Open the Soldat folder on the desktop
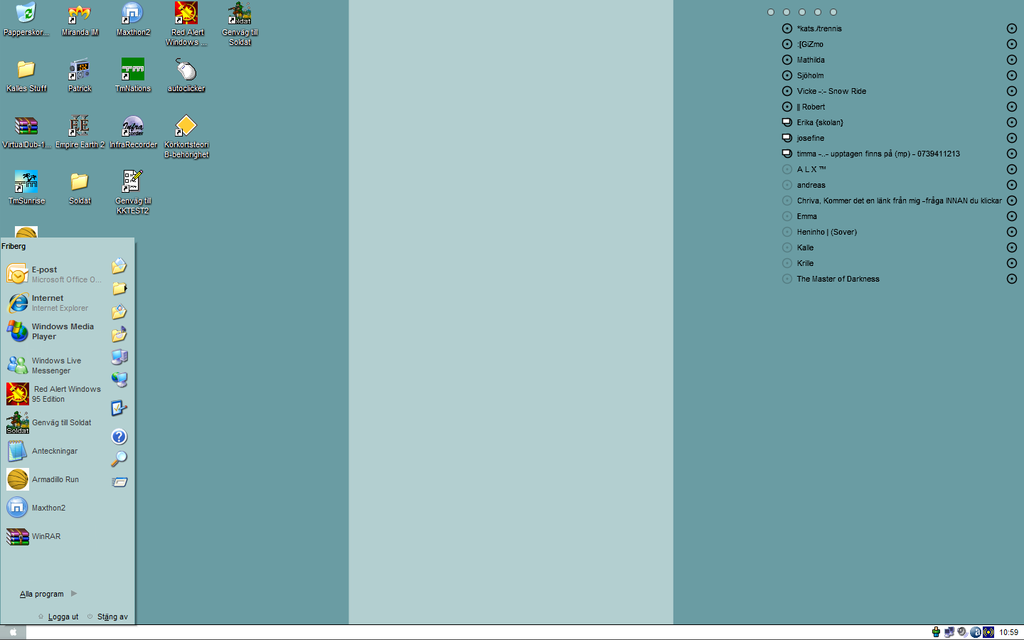The width and height of the screenshot is (1024, 640). (x=78, y=183)
